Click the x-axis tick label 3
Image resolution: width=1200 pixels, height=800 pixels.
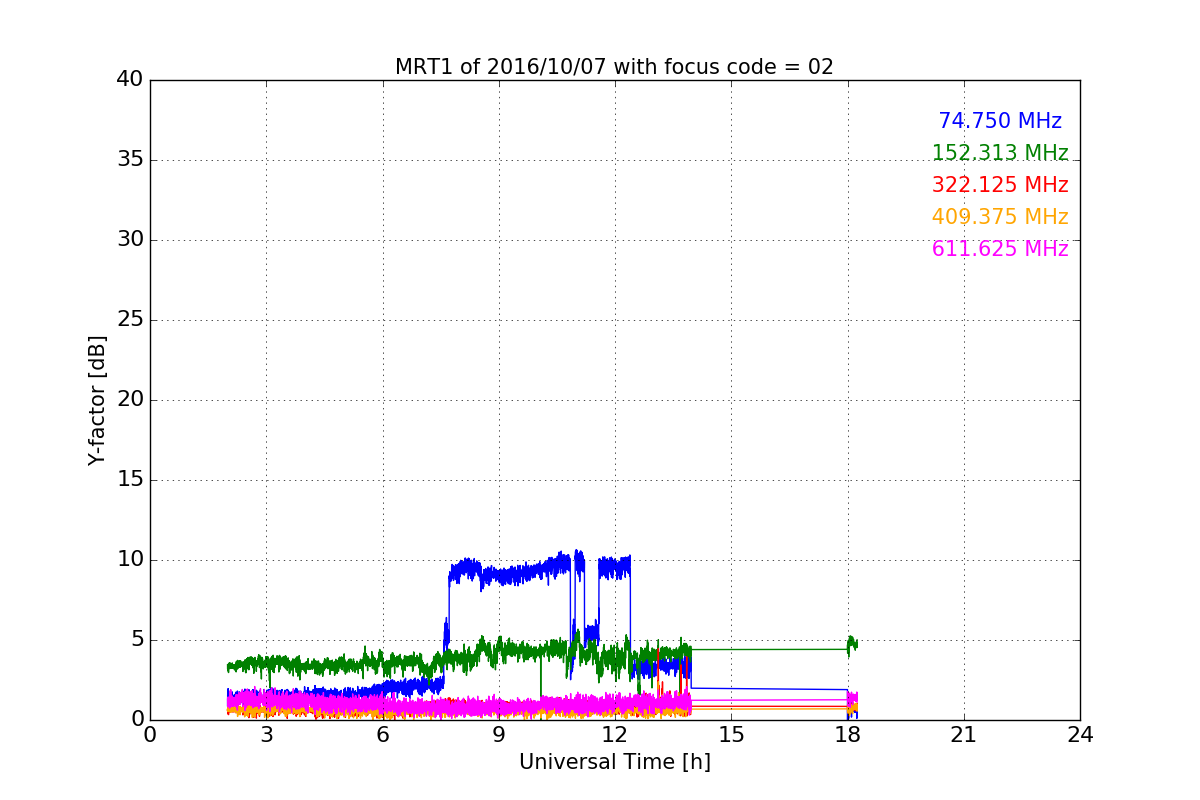click(266, 735)
